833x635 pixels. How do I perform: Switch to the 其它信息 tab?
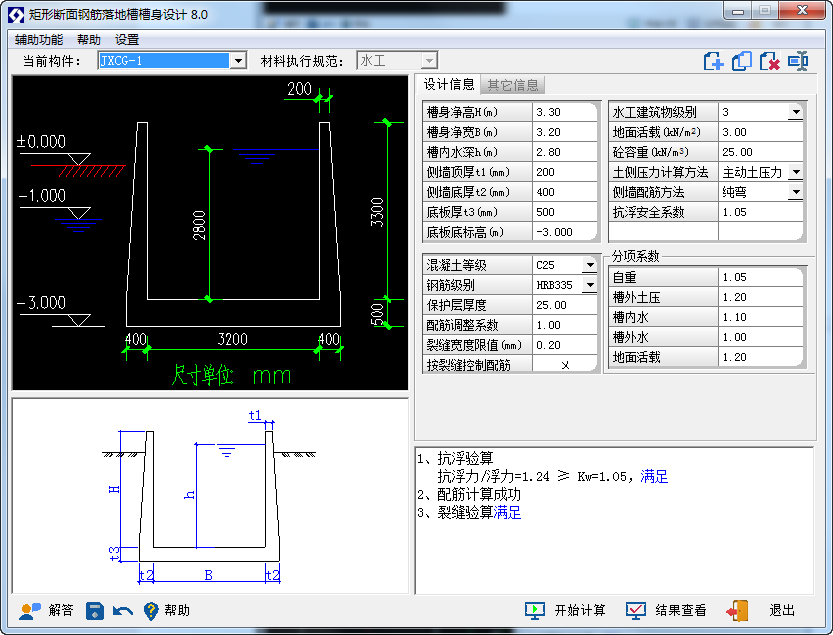[x=513, y=85]
